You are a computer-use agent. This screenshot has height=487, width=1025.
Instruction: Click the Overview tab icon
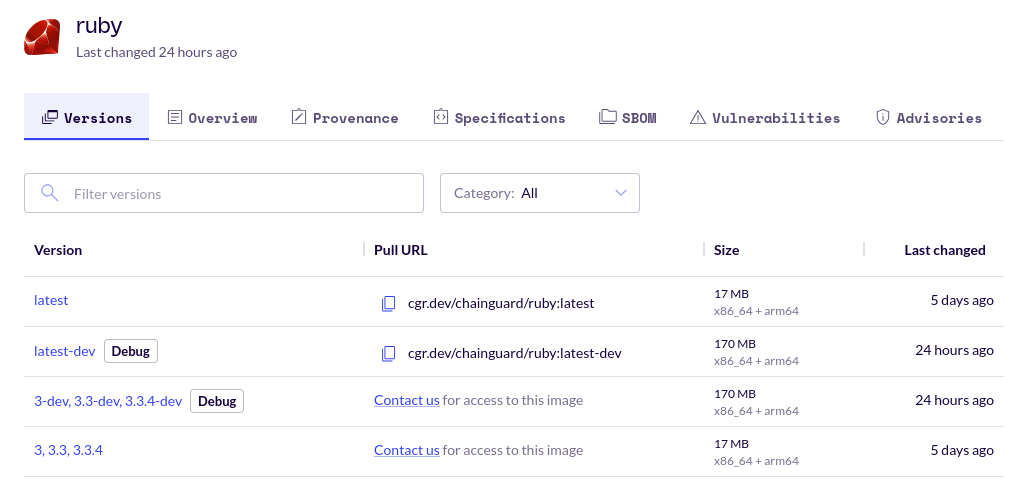coord(175,118)
